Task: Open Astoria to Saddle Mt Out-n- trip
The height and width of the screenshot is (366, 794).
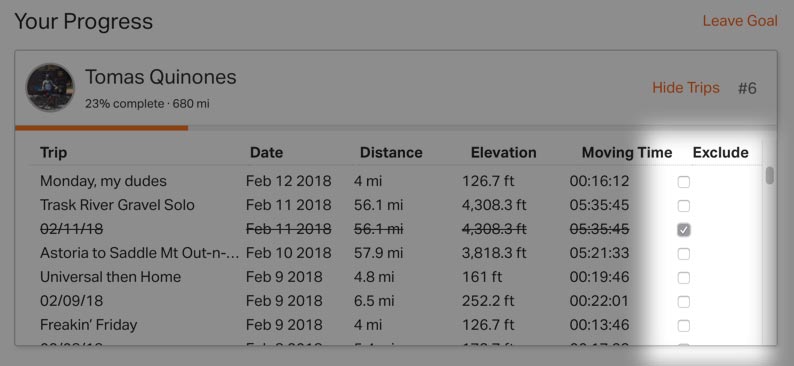Action: 140,253
